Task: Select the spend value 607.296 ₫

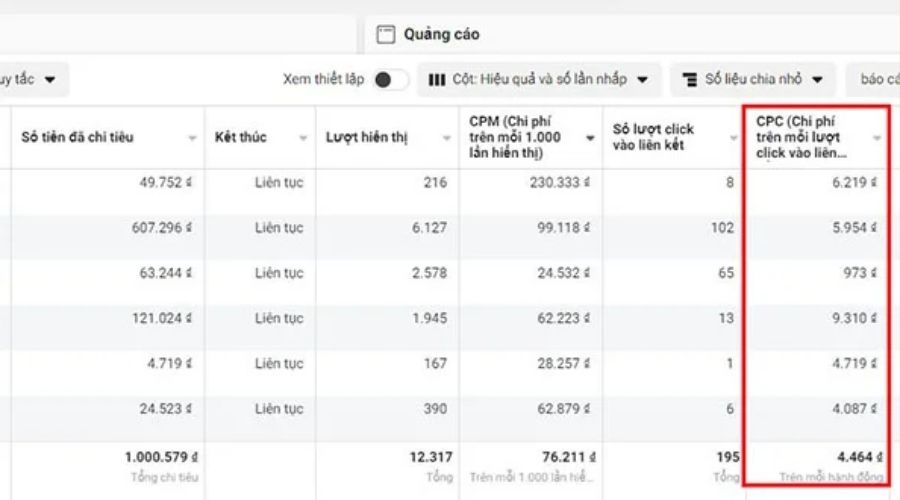Action: coord(162,228)
